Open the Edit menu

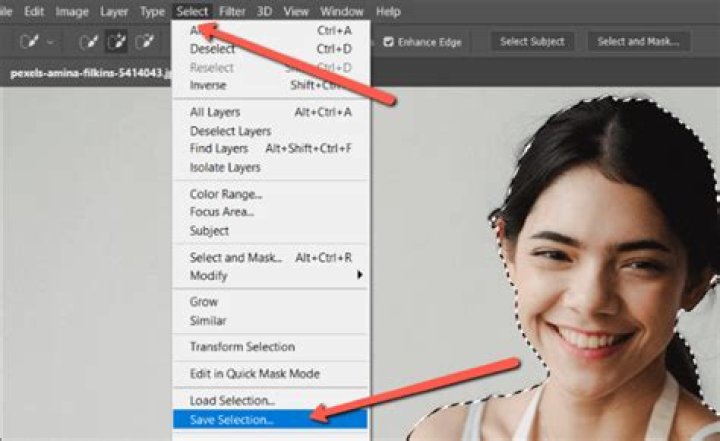coord(34,11)
